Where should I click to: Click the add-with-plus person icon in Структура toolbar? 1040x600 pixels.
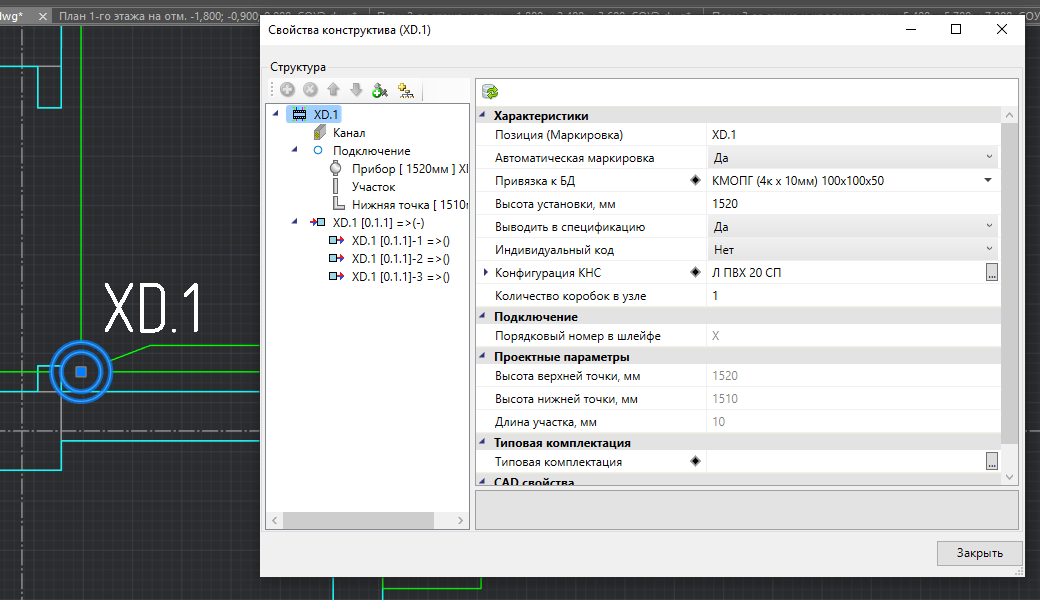[379, 91]
